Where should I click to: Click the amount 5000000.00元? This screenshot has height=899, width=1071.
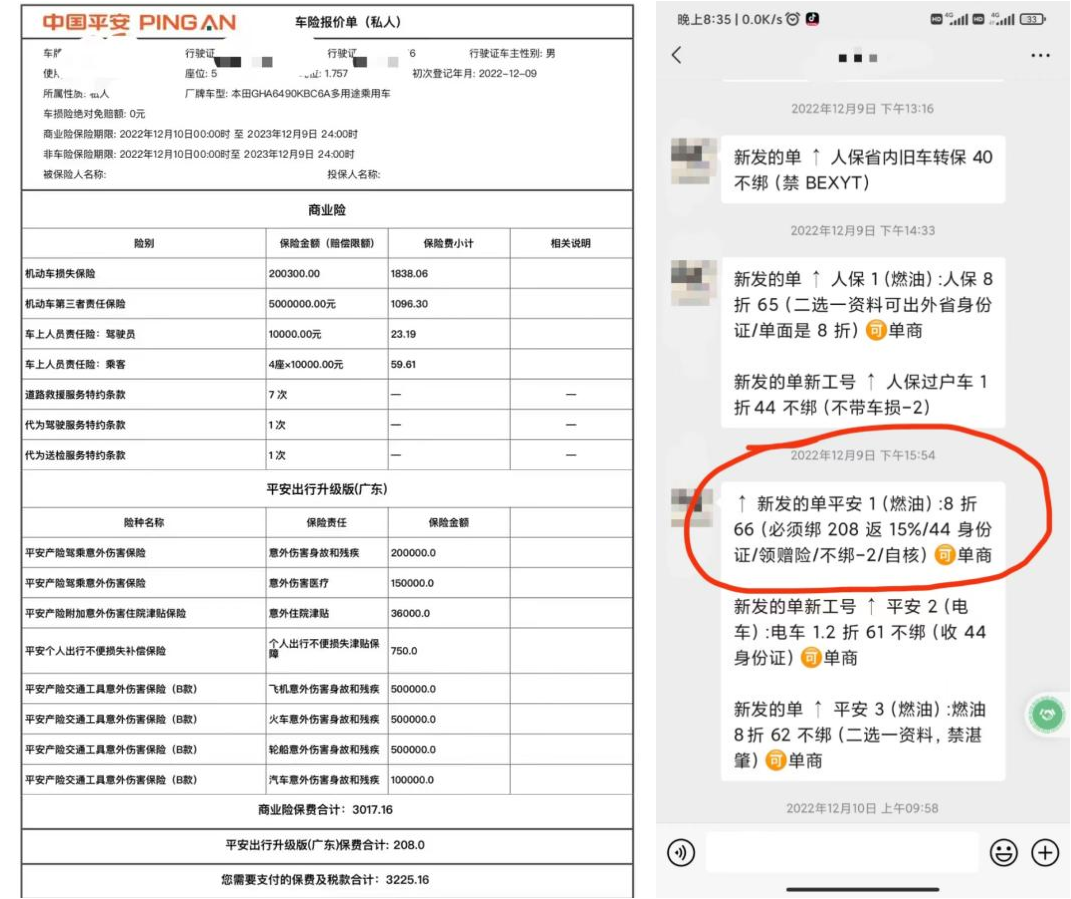[302, 303]
